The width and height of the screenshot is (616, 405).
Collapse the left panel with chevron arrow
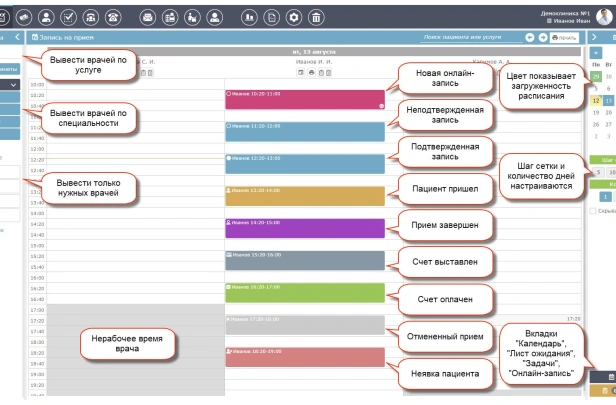17,37
